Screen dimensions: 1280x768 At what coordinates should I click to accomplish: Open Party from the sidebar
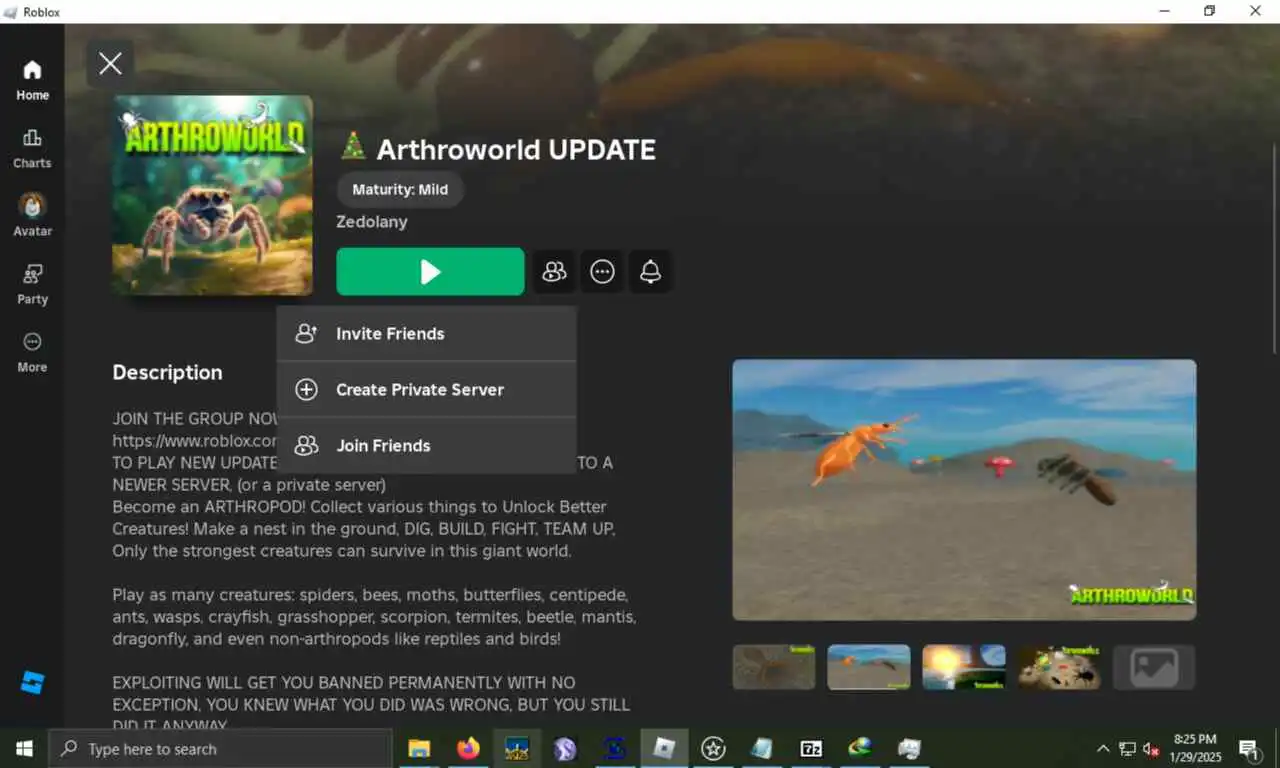click(x=32, y=285)
